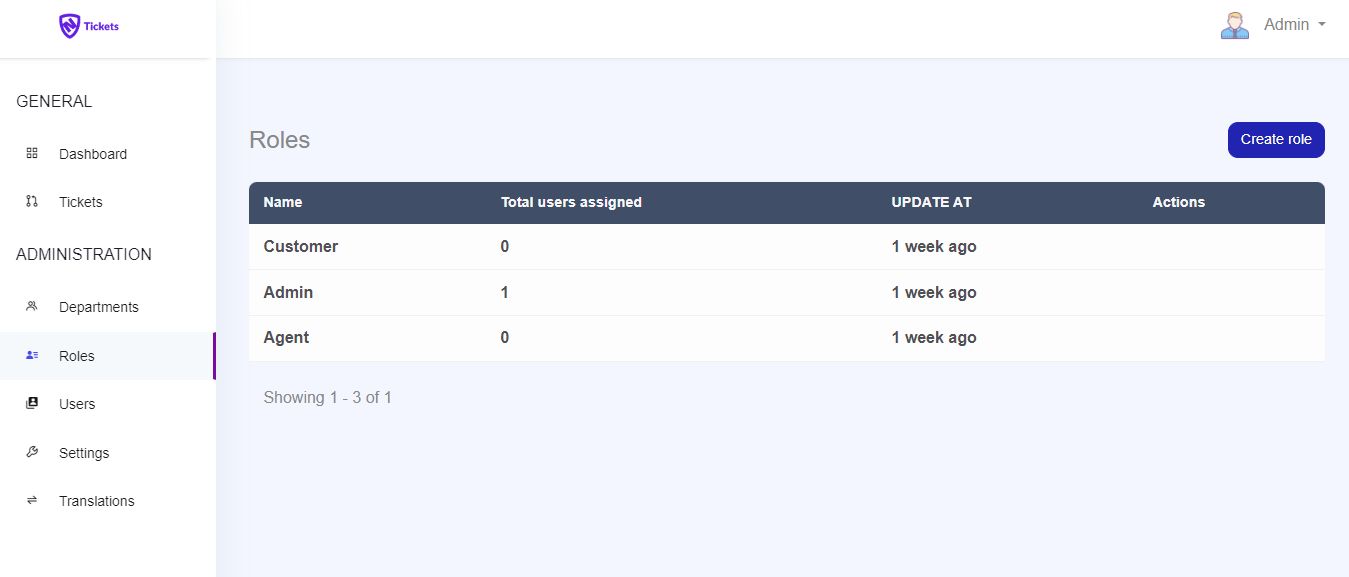Open the Admin account dropdown
The image size is (1349, 577).
1286,25
